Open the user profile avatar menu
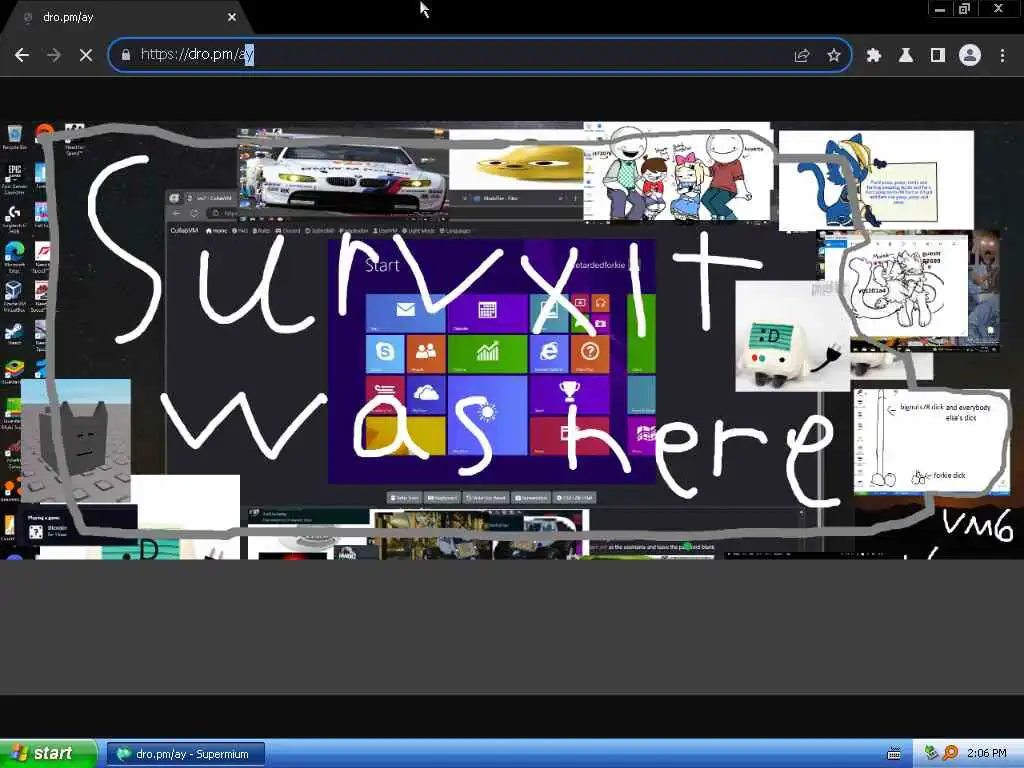 point(970,56)
